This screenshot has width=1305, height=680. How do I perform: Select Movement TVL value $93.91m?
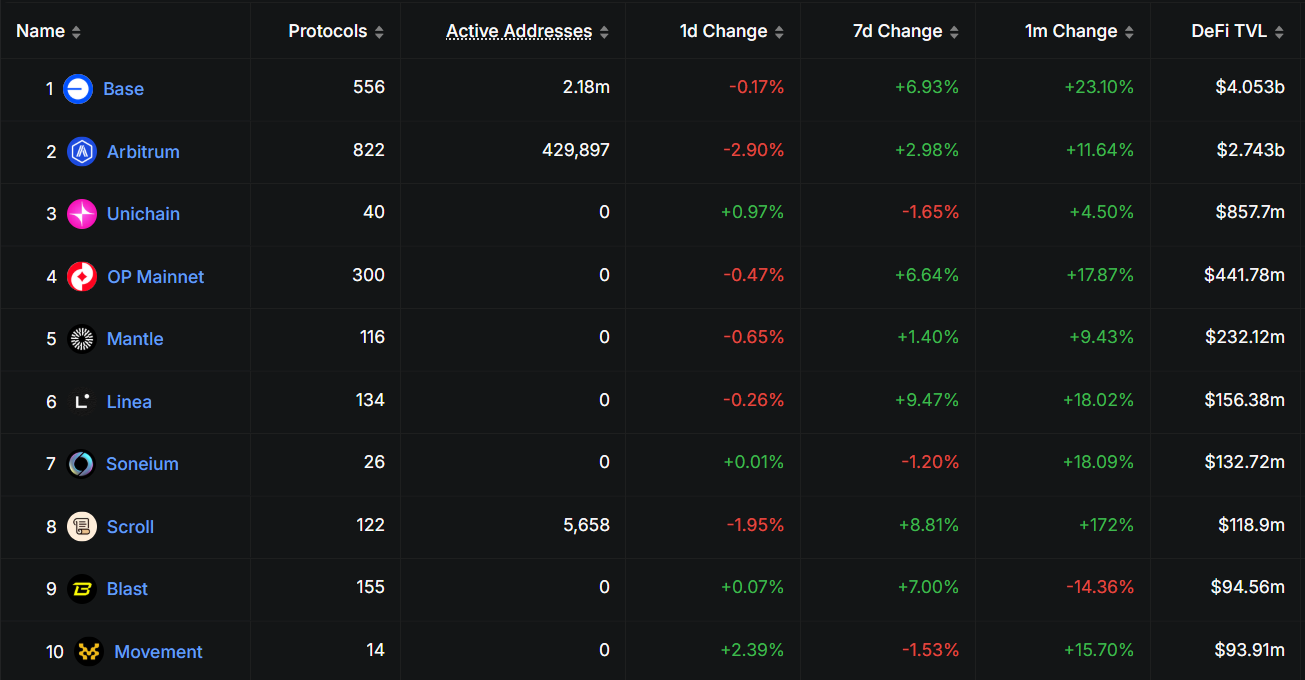pos(1248,650)
